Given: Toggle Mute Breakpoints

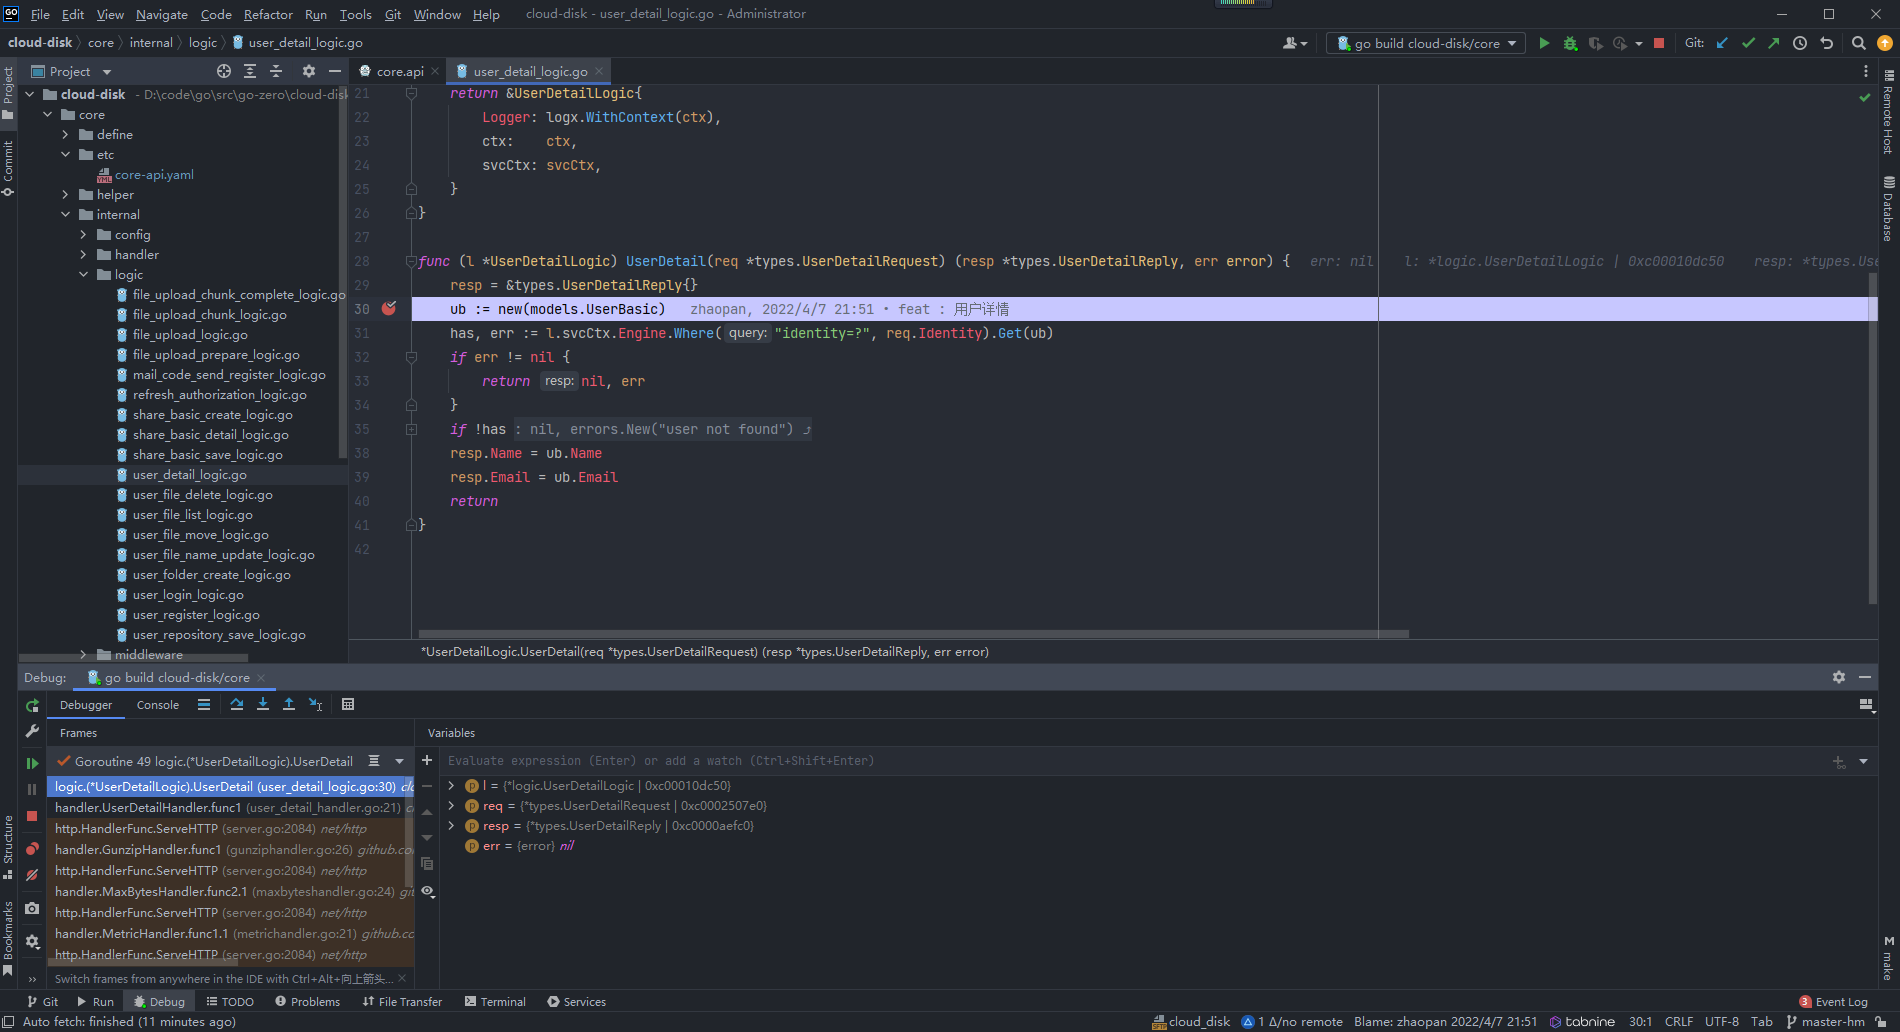Looking at the screenshot, I should tap(32, 875).
